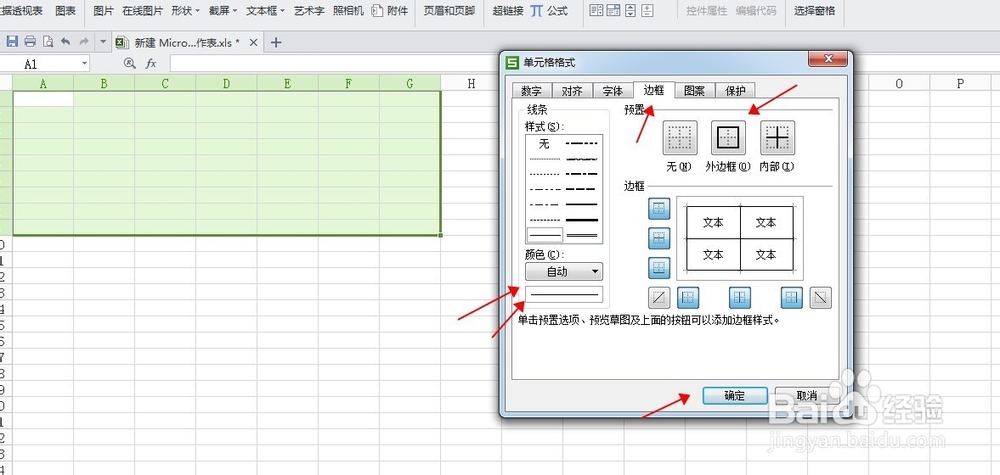Select 无 in the line style list
The height and width of the screenshot is (475, 1000).
pos(544,144)
